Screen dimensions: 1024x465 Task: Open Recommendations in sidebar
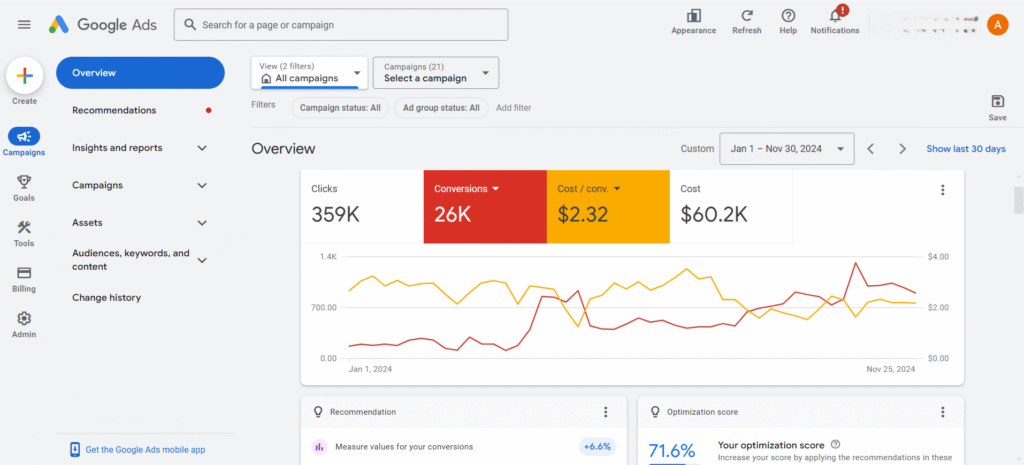pyautogui.click(x=114, y=110)
